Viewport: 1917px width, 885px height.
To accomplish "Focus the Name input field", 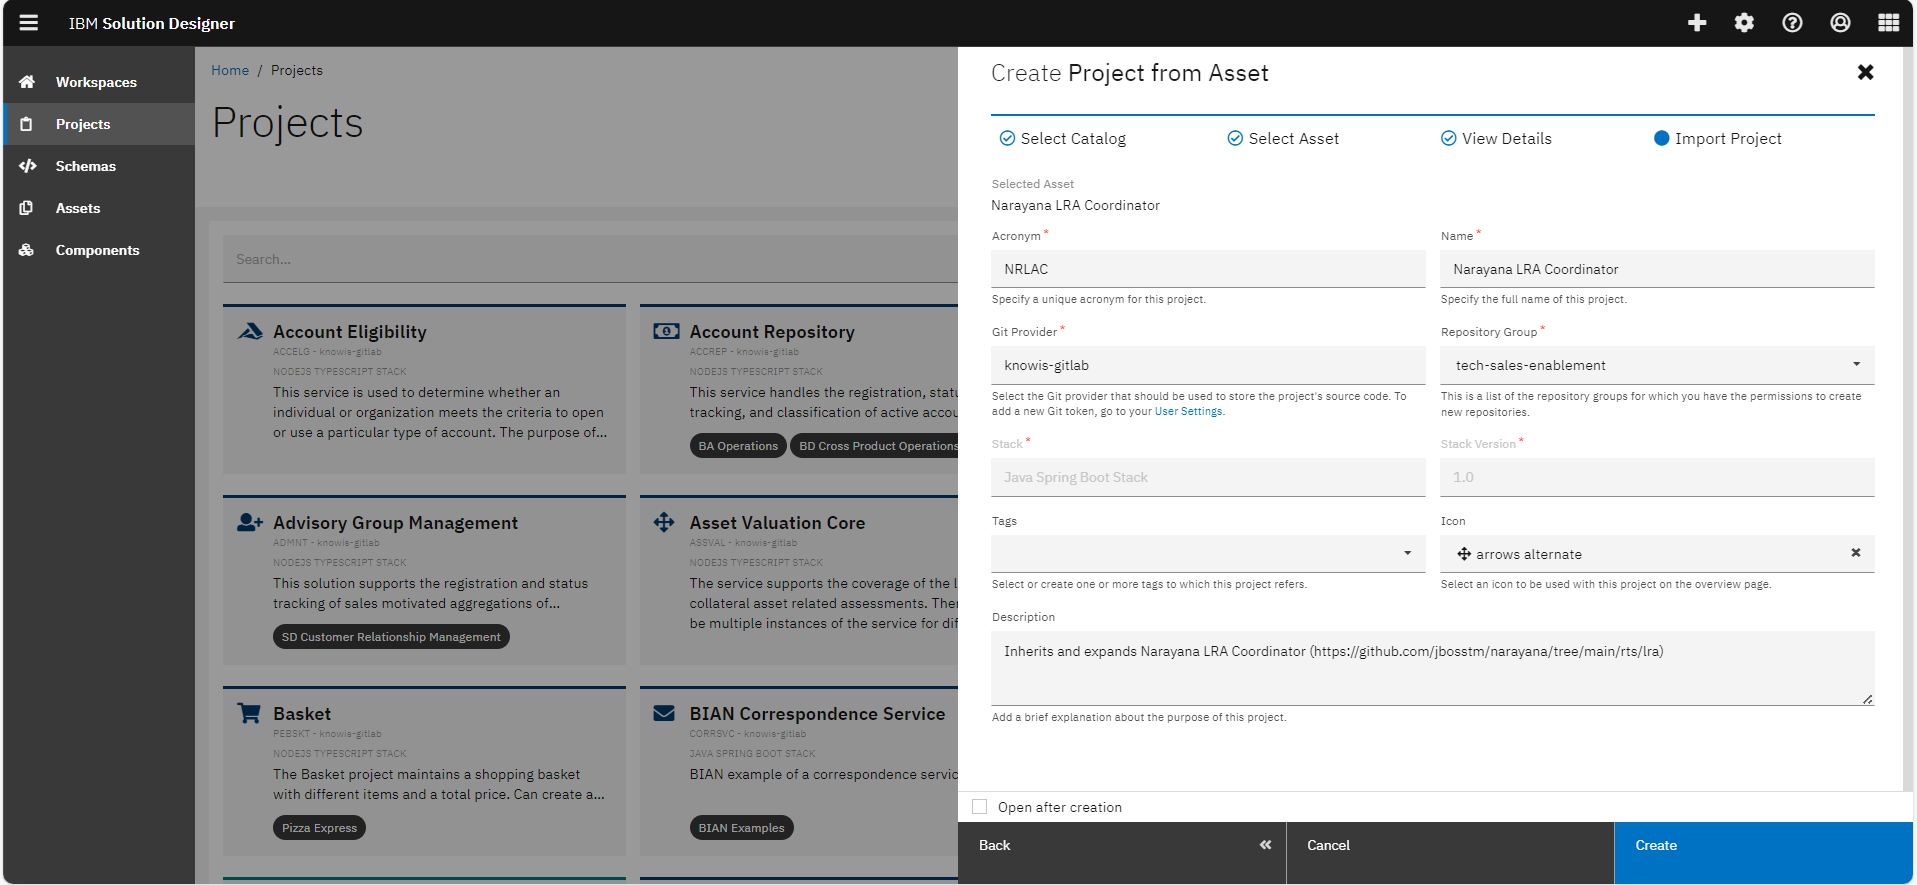I will [1657, 269].
